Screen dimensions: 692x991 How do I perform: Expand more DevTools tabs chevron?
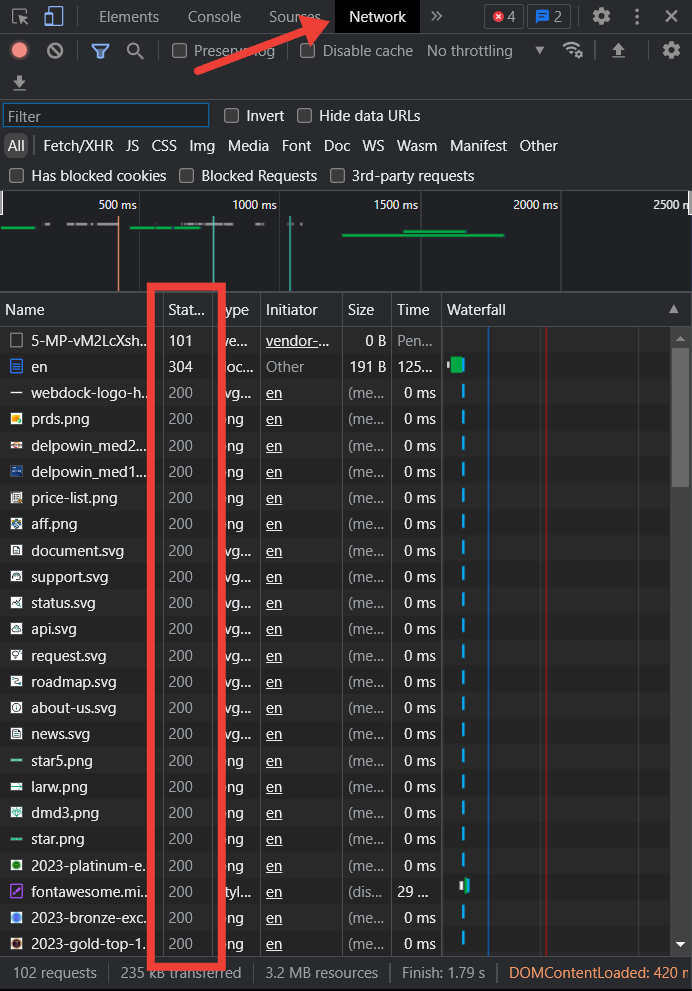click(436, 16)
